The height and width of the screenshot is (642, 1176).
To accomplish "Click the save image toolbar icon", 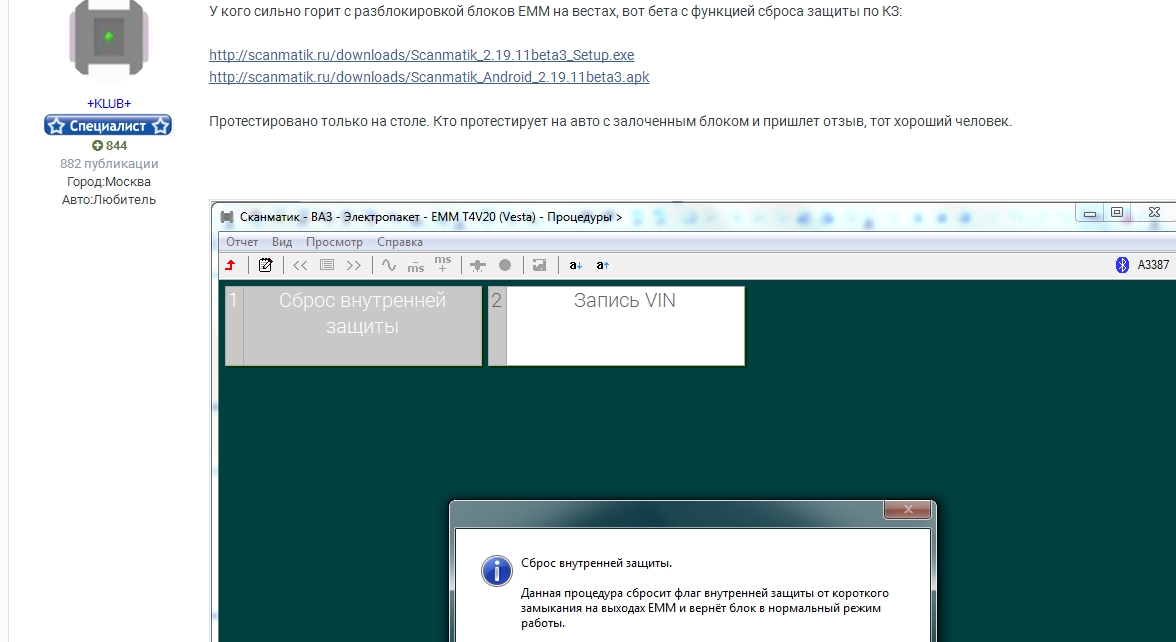I will tap(539, 265).
